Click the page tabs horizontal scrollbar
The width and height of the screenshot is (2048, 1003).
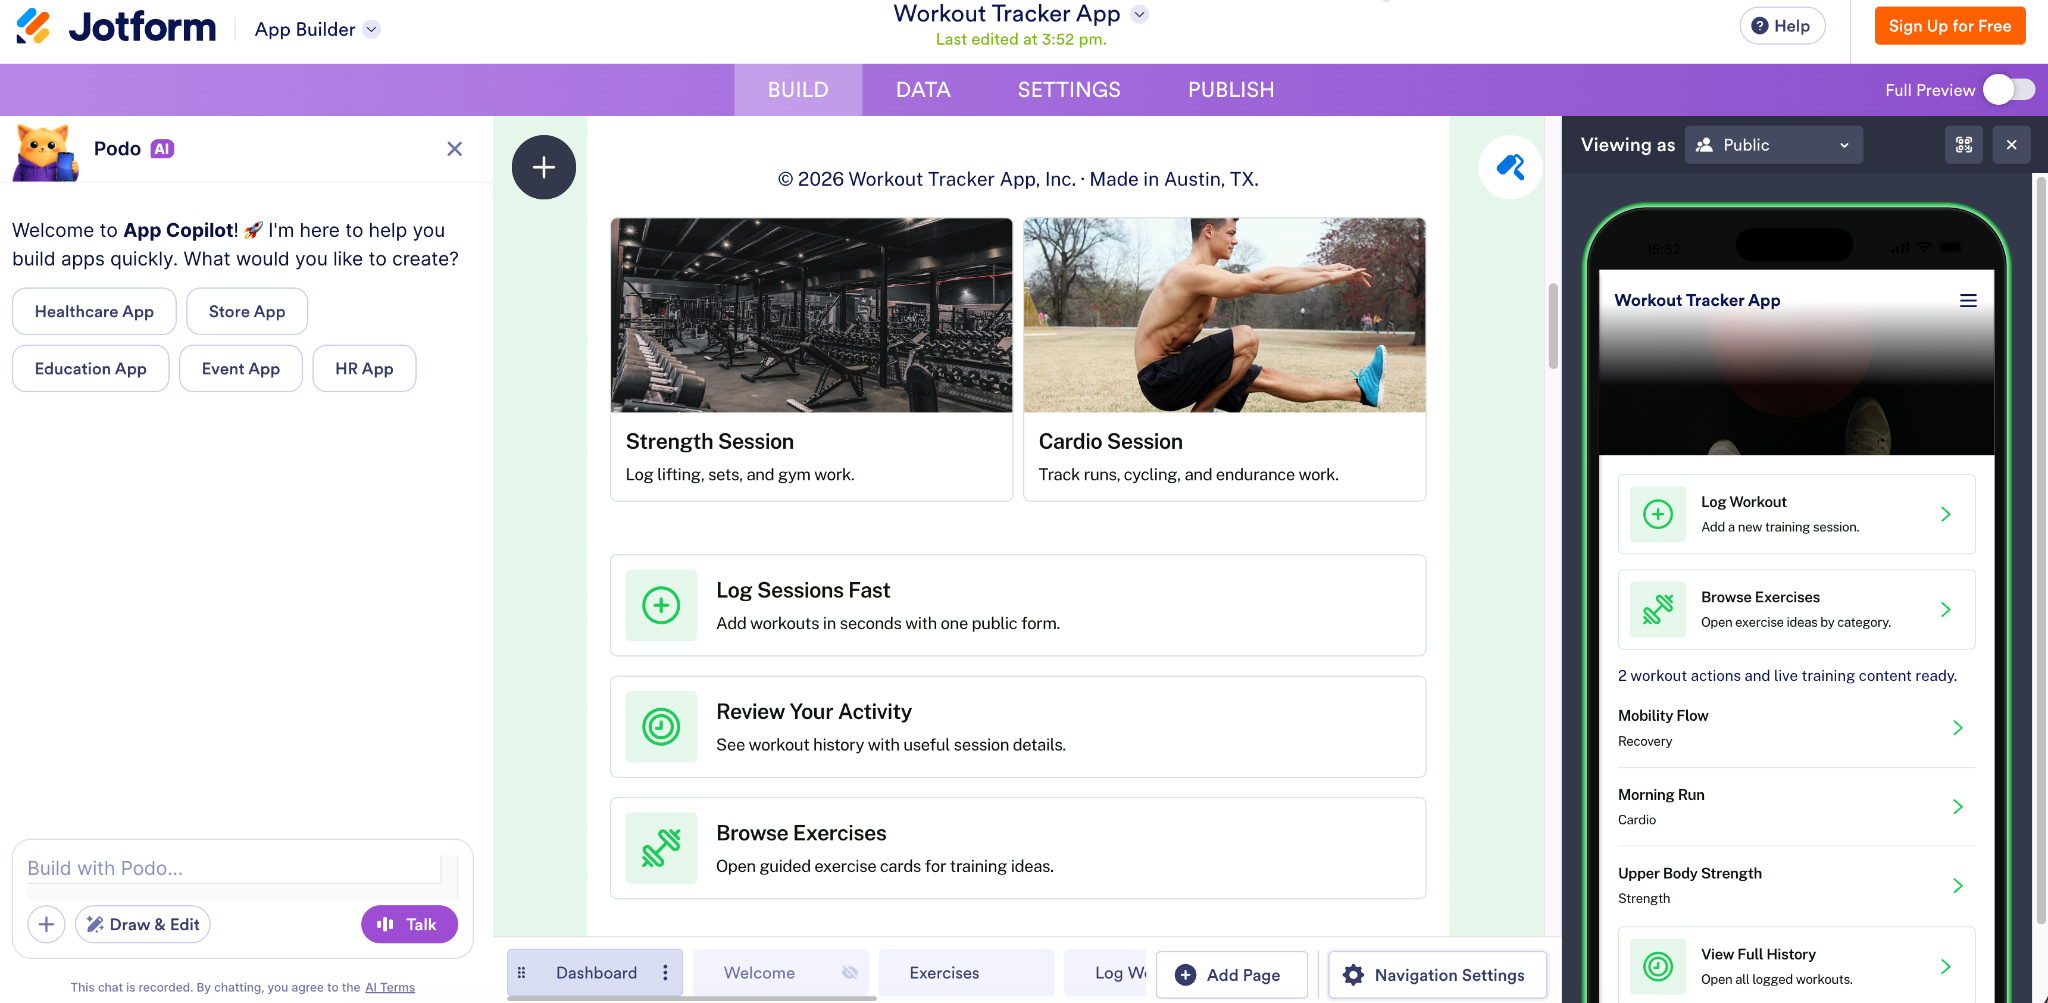click(692, 998)
